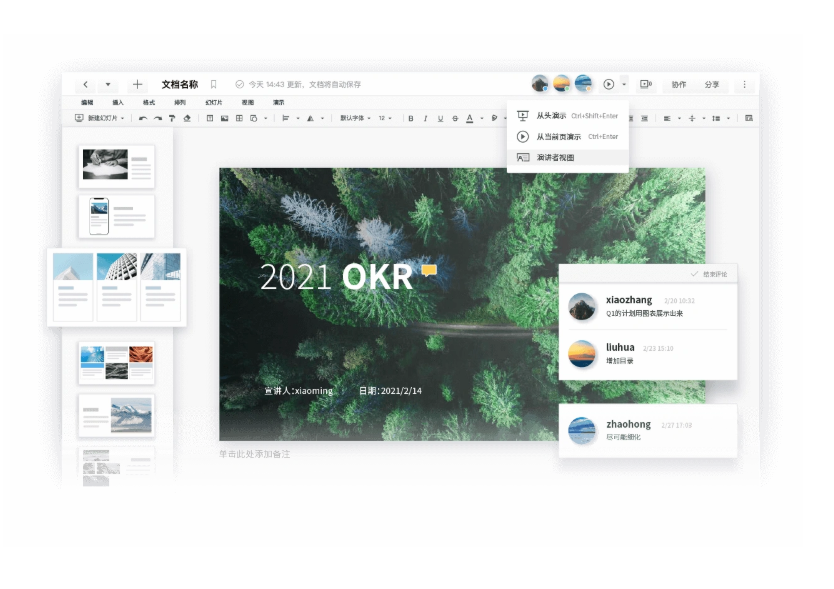Expand the object align dropdown arrow
This screenshot has height=589, width=834.
(x=298, y=118)
